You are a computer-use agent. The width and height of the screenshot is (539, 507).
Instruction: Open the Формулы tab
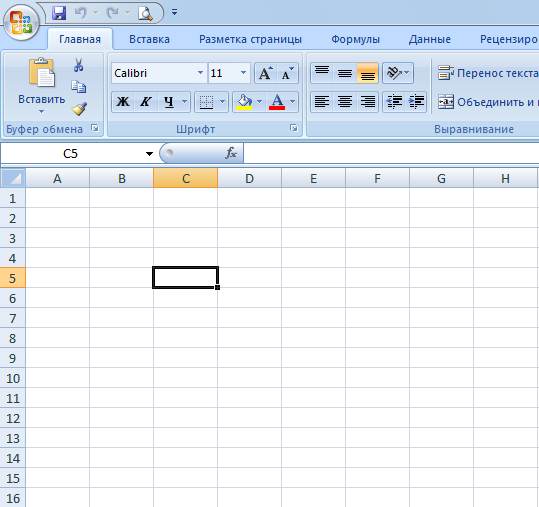click(x=355, y=39)
